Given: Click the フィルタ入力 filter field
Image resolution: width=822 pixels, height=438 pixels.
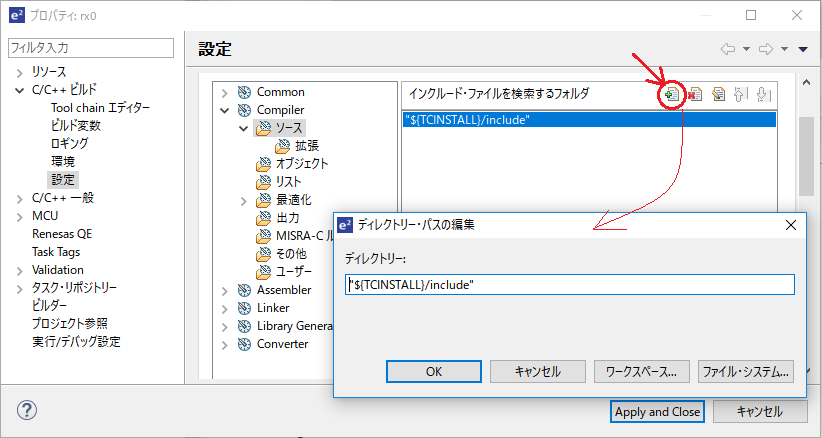Looking at the screenshot, I should pyautogui.click(x=91, y=48).
